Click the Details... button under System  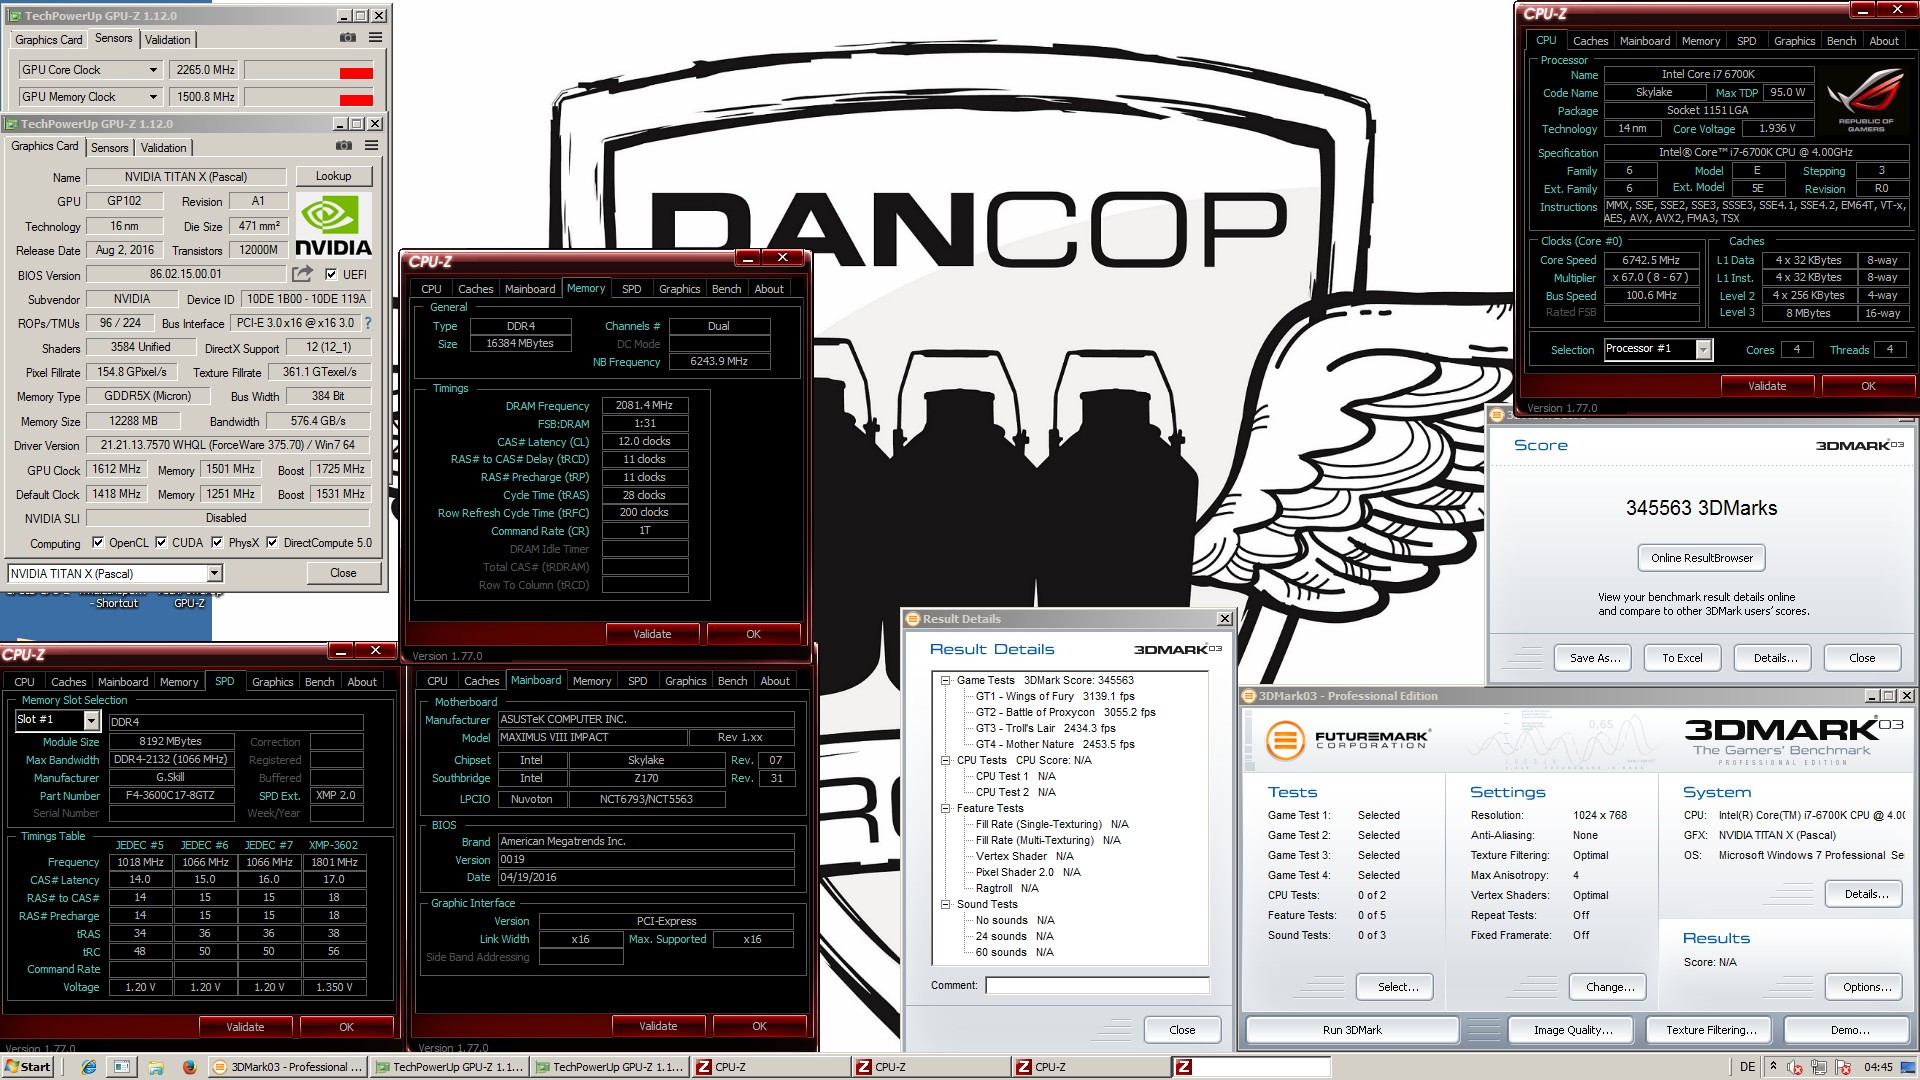click(1866, 894)
